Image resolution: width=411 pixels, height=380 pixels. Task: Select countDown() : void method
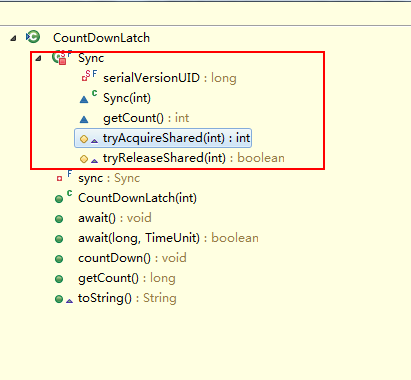pos(132,258)
